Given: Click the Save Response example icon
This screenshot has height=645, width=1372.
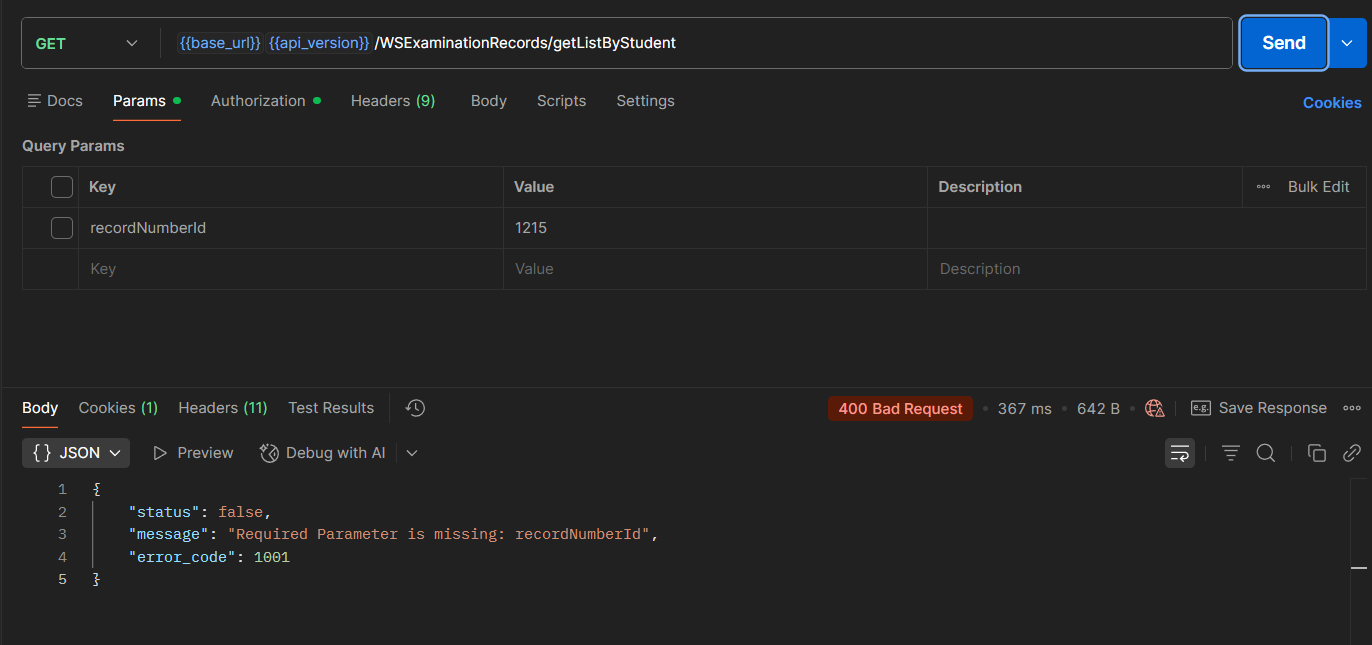Looking at the screenshot, I should click(1201, 408).
